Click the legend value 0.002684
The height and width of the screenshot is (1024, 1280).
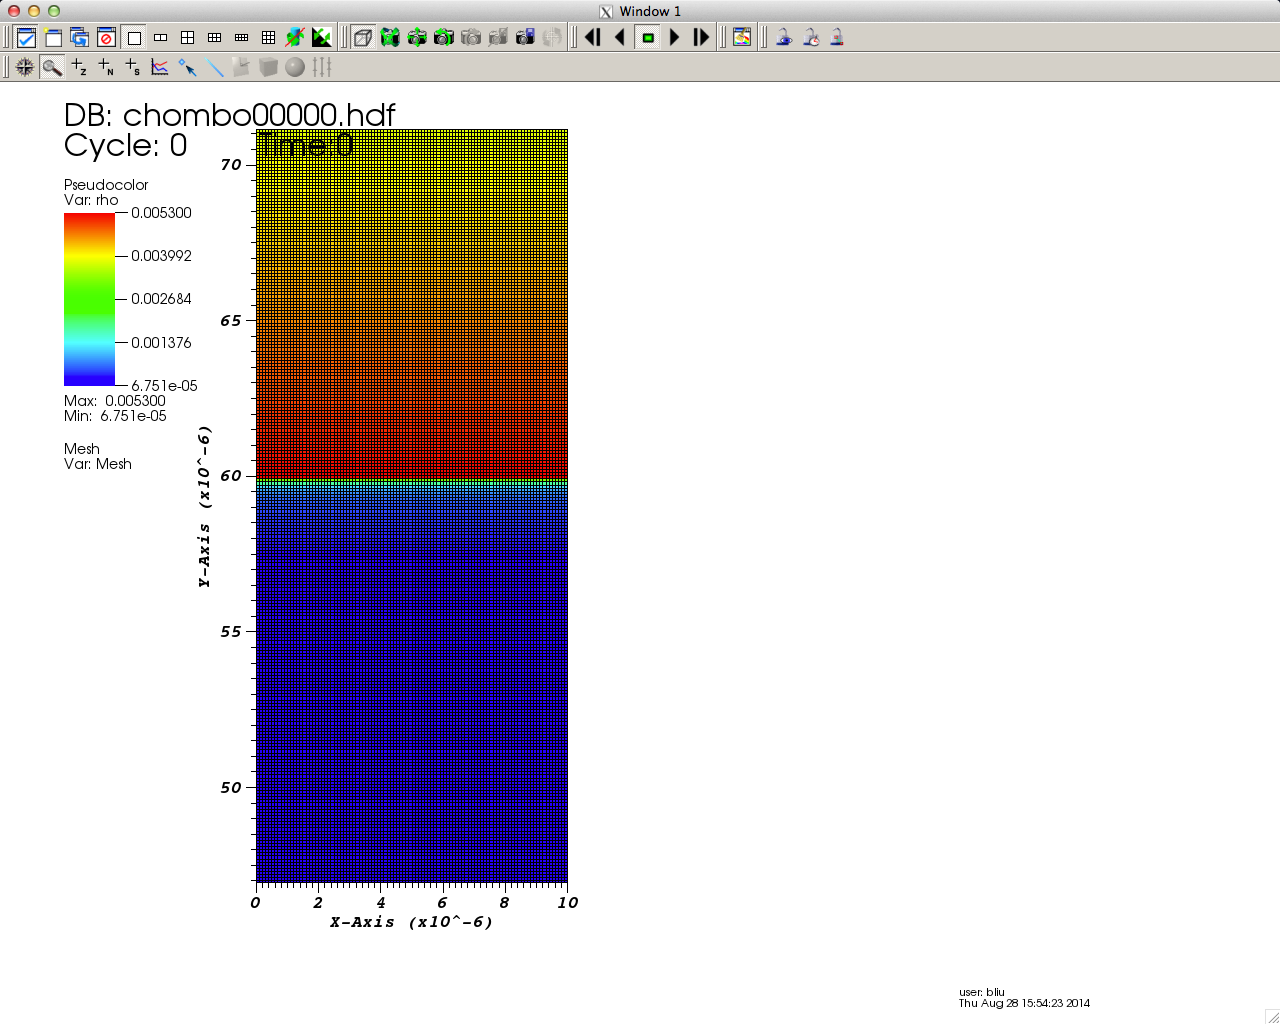click(161, 299)
